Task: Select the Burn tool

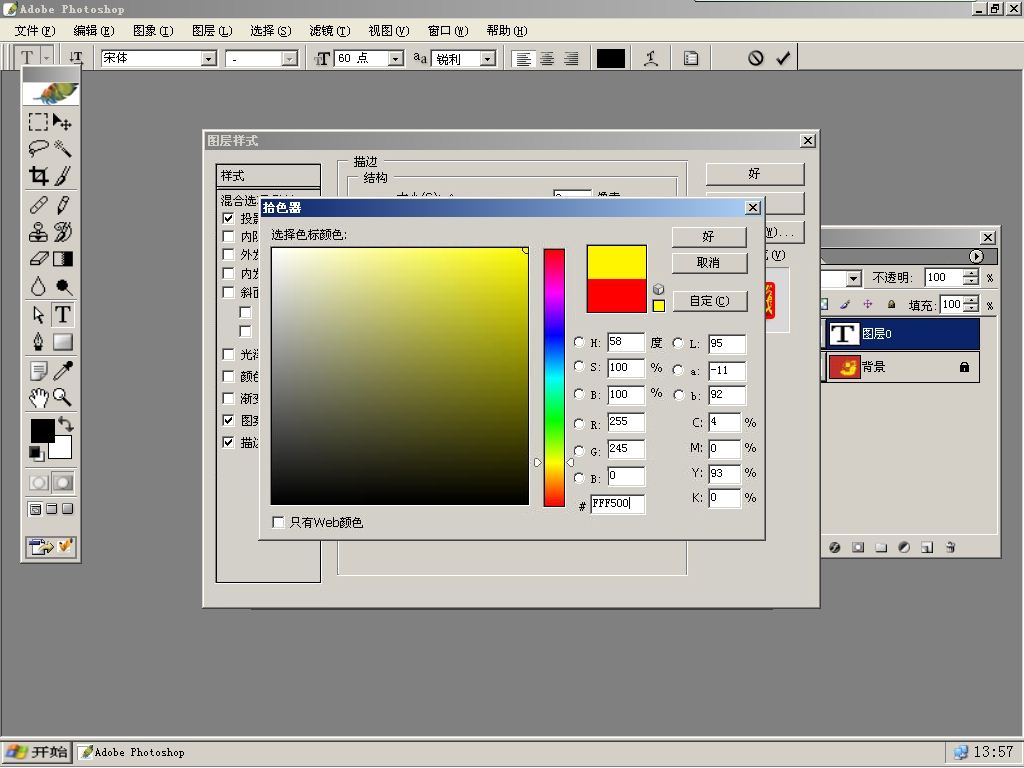Action: click(63, 286)
